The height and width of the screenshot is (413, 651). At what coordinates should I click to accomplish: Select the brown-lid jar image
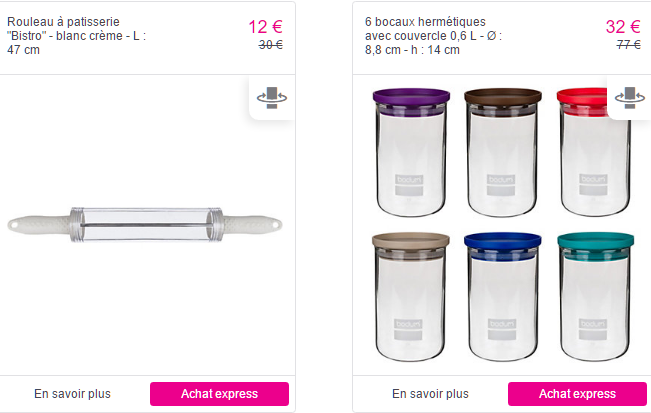tap(502, 152)
